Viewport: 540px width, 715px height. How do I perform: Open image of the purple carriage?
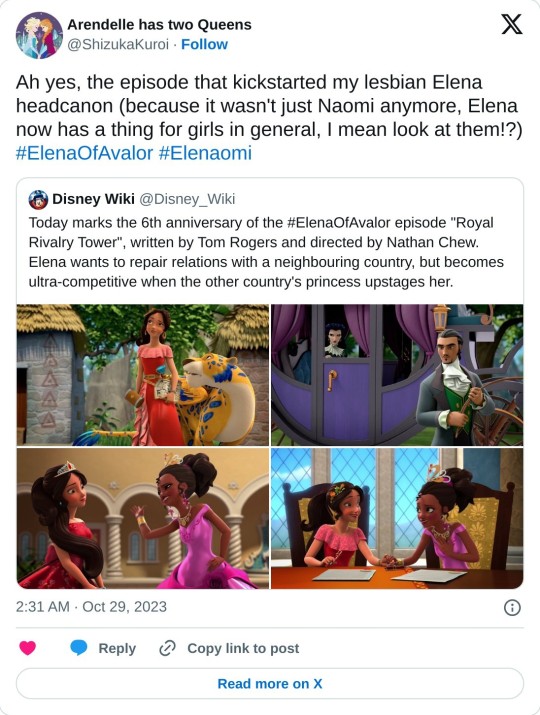pyautogui.click(x=397, y=375)
